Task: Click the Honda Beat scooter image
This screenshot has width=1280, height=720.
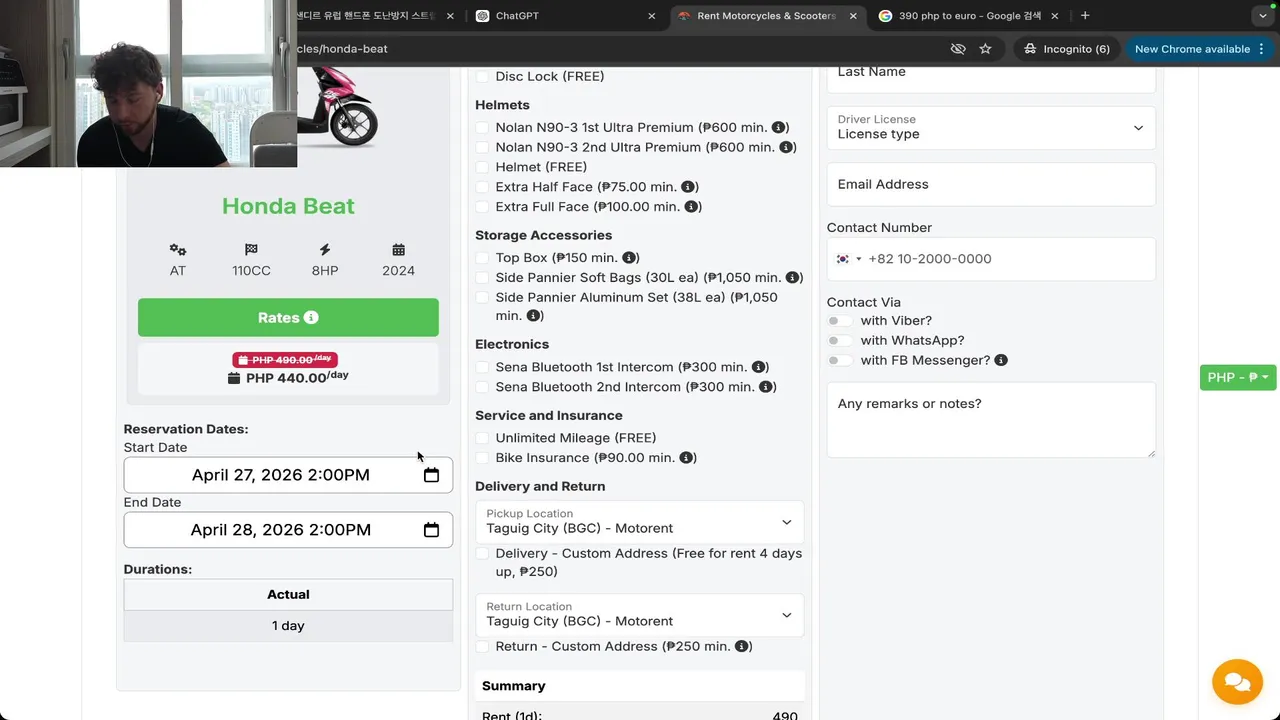Action: (337, 106)
